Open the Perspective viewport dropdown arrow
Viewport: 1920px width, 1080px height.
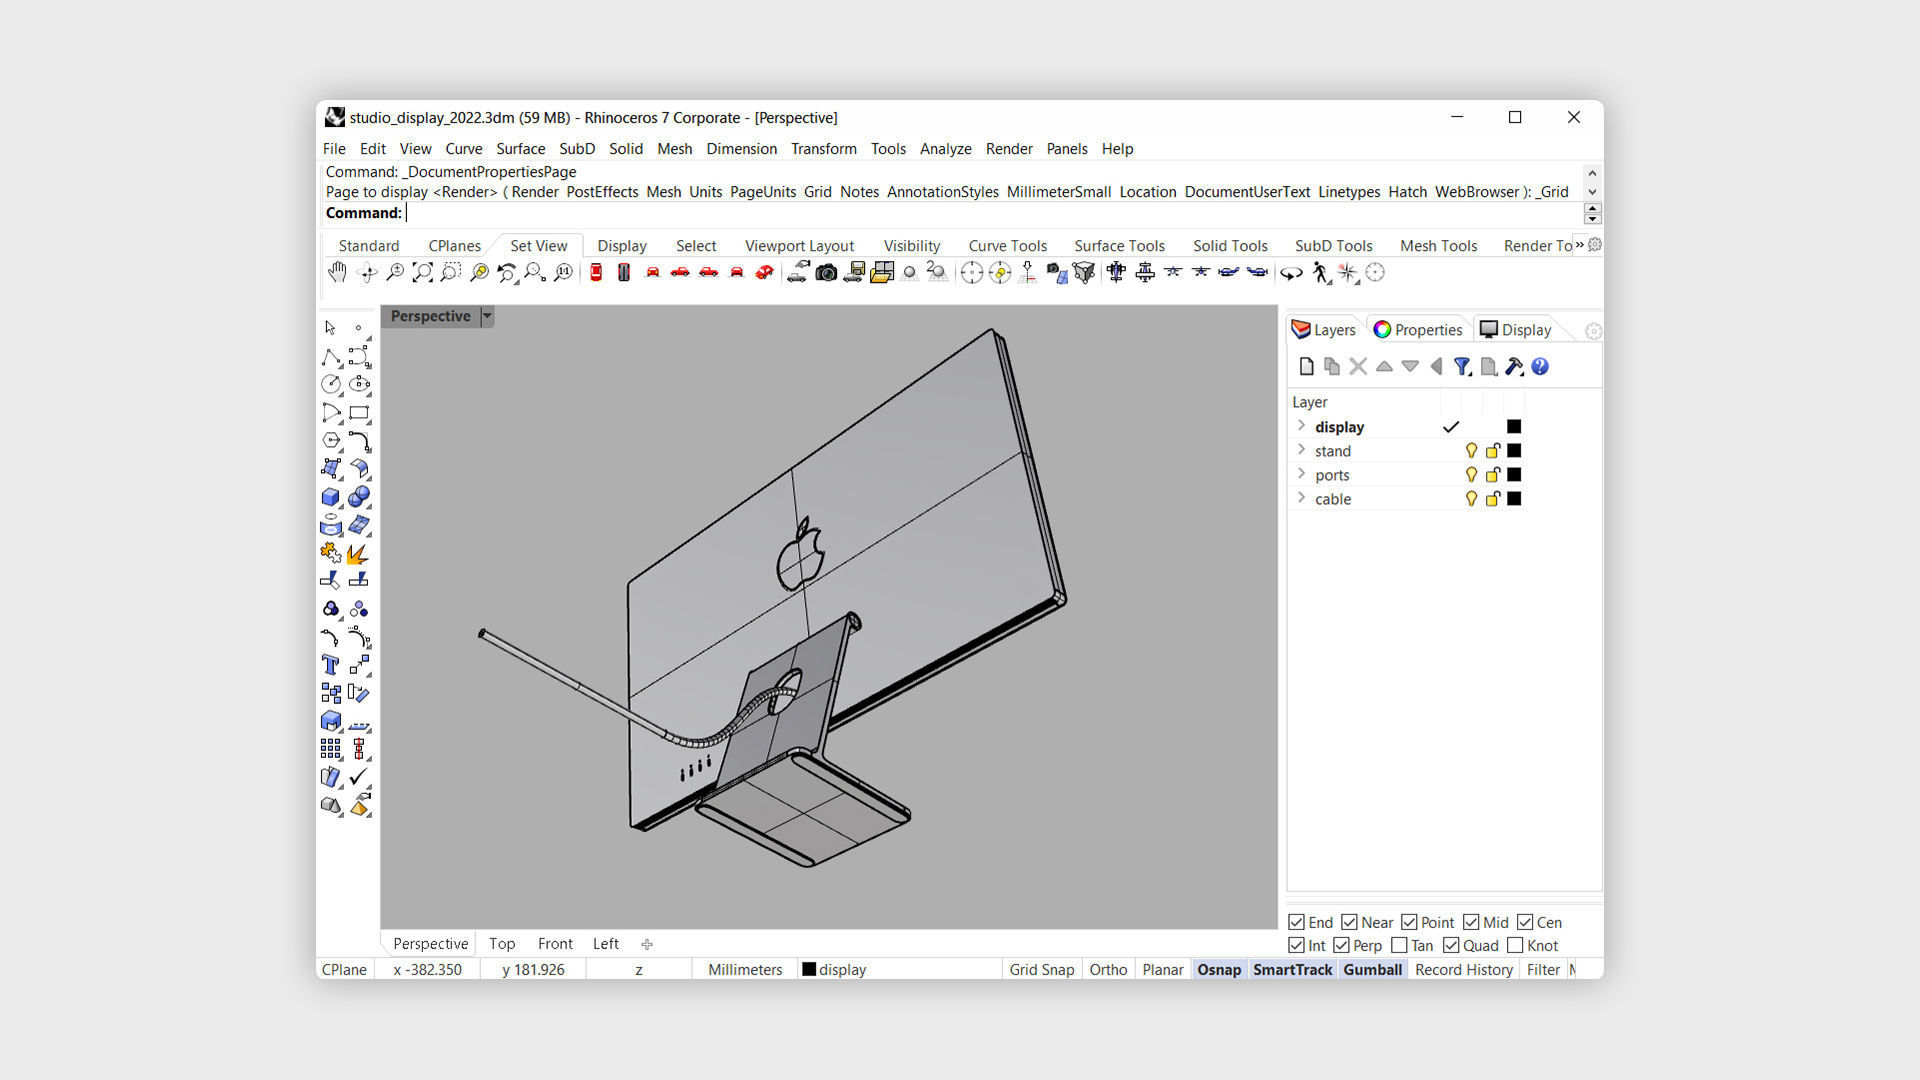(x=487, y=316)
